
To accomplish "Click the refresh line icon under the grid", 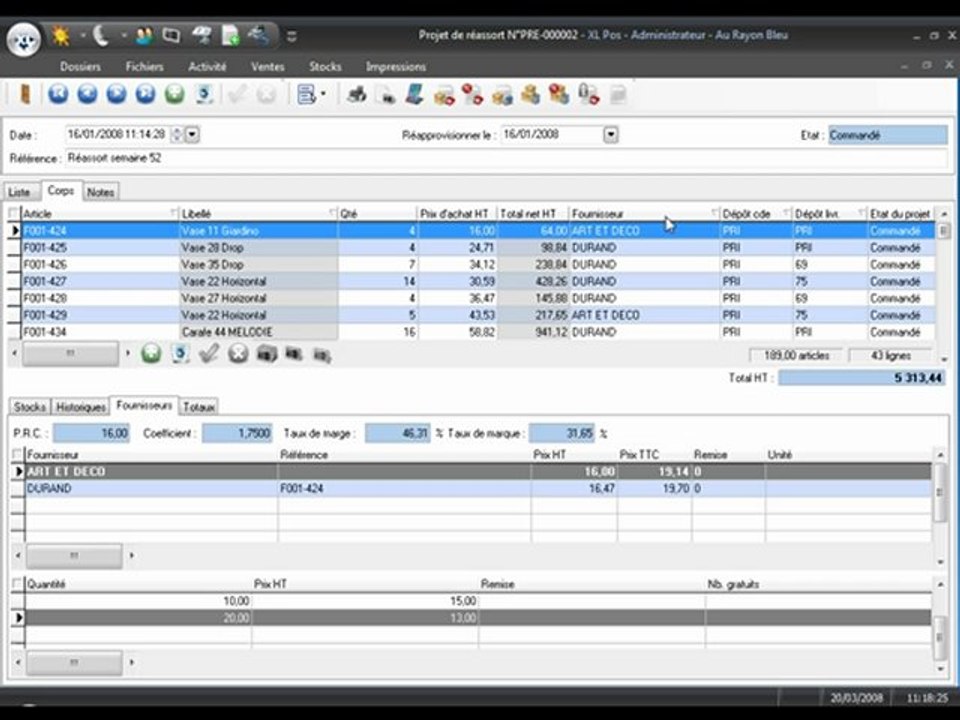I will point(180,354).
